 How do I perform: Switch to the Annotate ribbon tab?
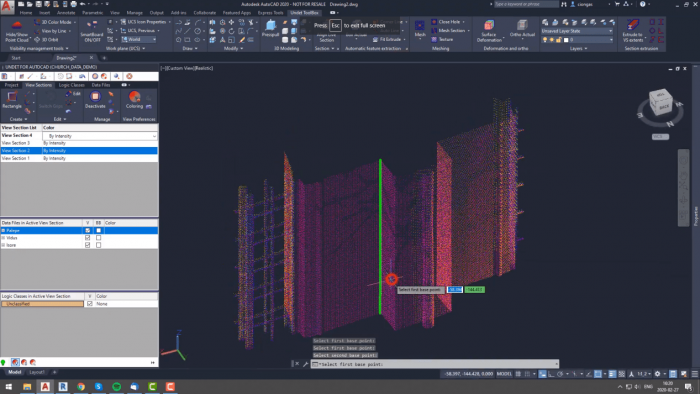[66, 13]
